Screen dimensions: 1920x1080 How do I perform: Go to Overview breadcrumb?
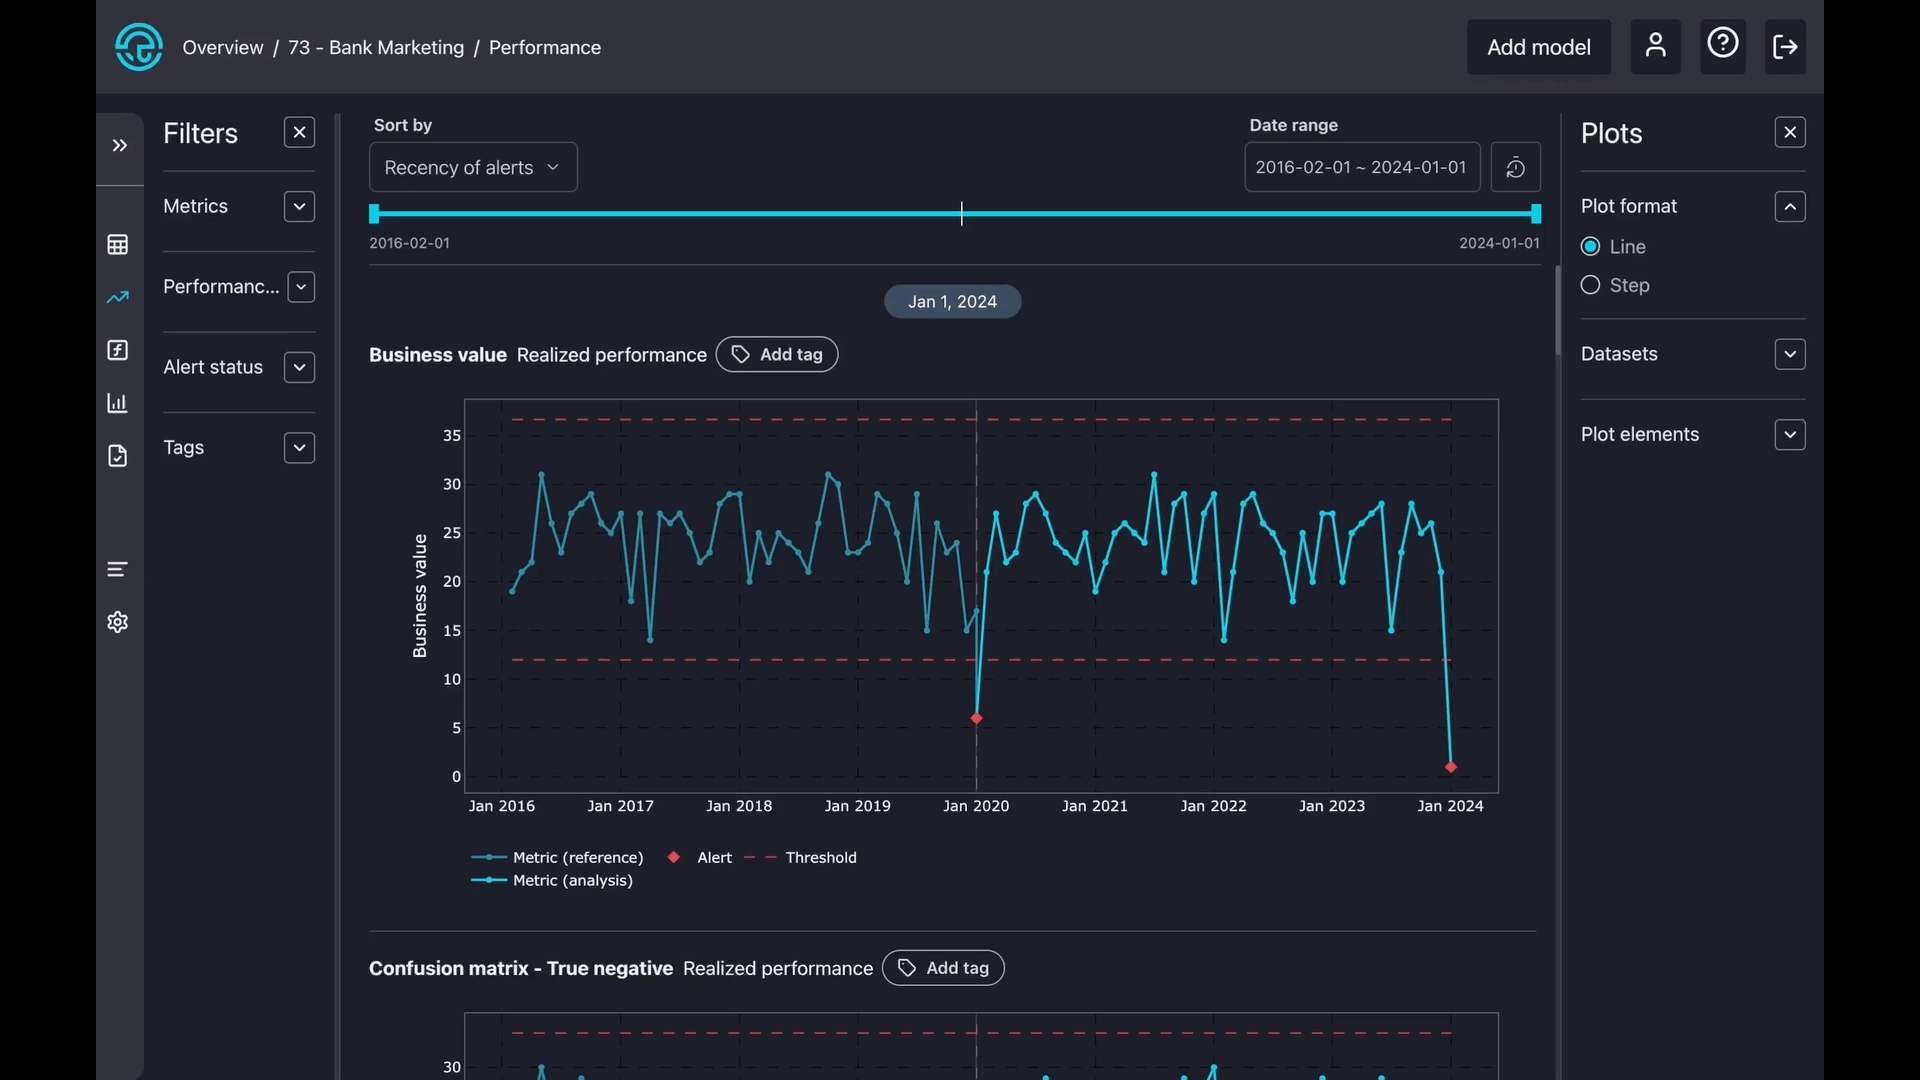(222, 48)
